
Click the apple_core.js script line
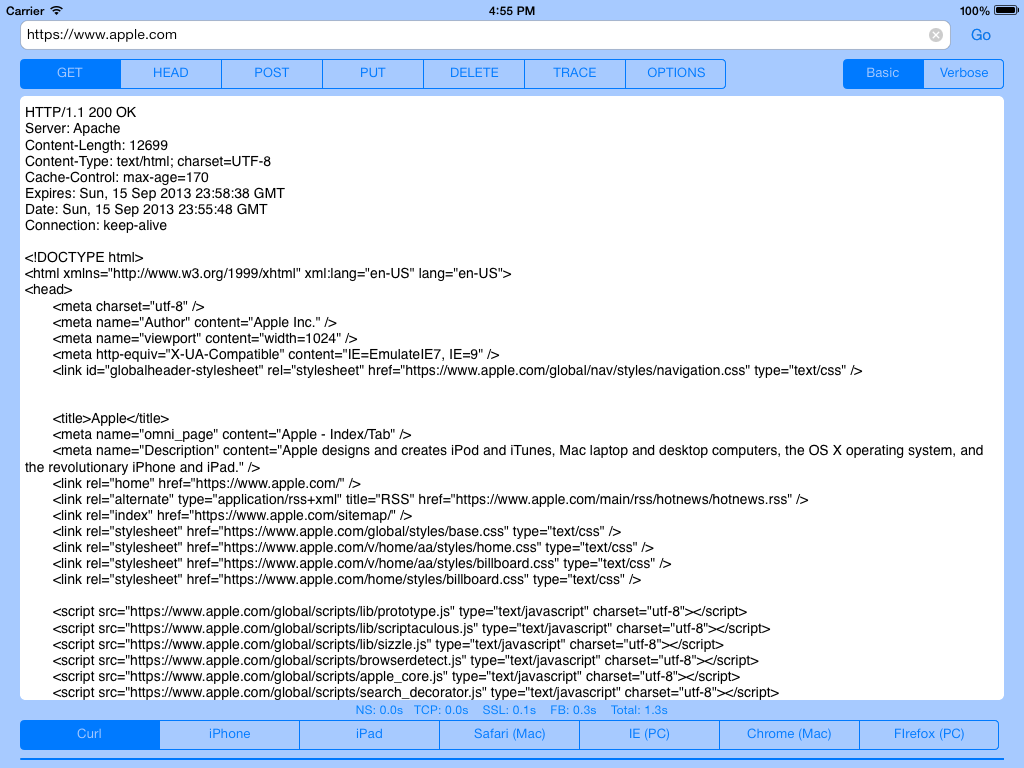click(x=396, y=677)
